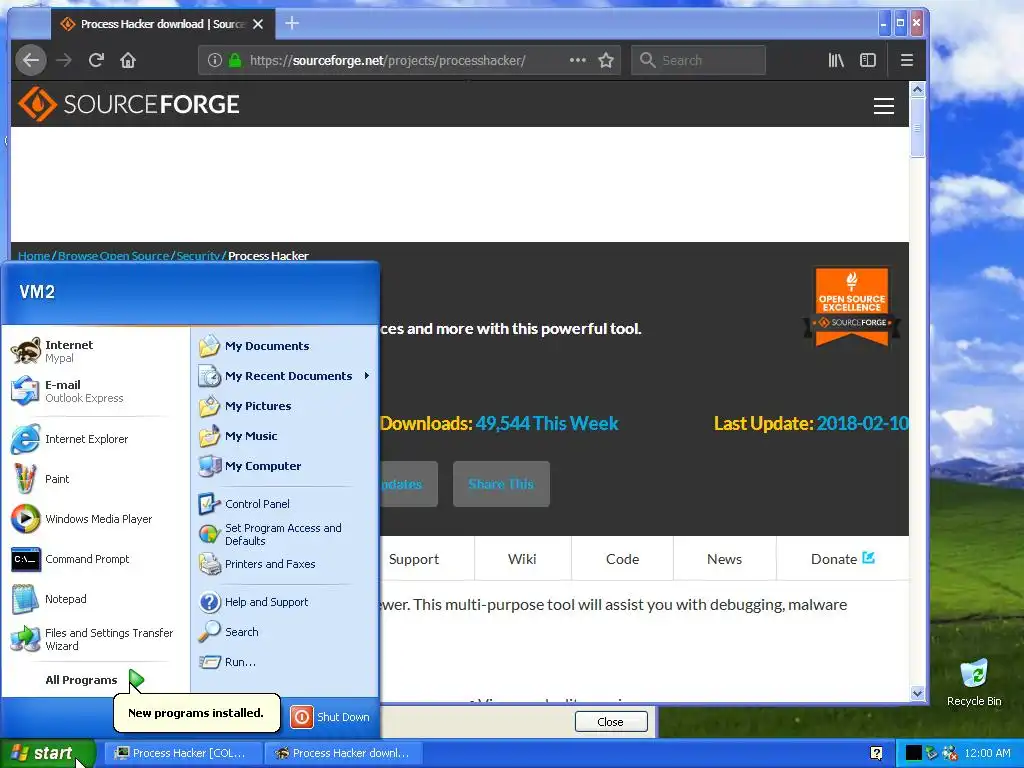This screenshot has height=768, width=1024.
Task: Expand My Recent Documents submenu
Action: coord(285,376)
